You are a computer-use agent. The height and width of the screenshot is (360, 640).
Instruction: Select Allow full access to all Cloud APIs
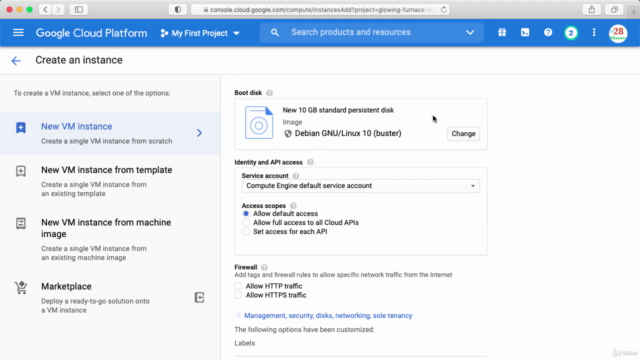pyautogui.click(x=246, y=222)
